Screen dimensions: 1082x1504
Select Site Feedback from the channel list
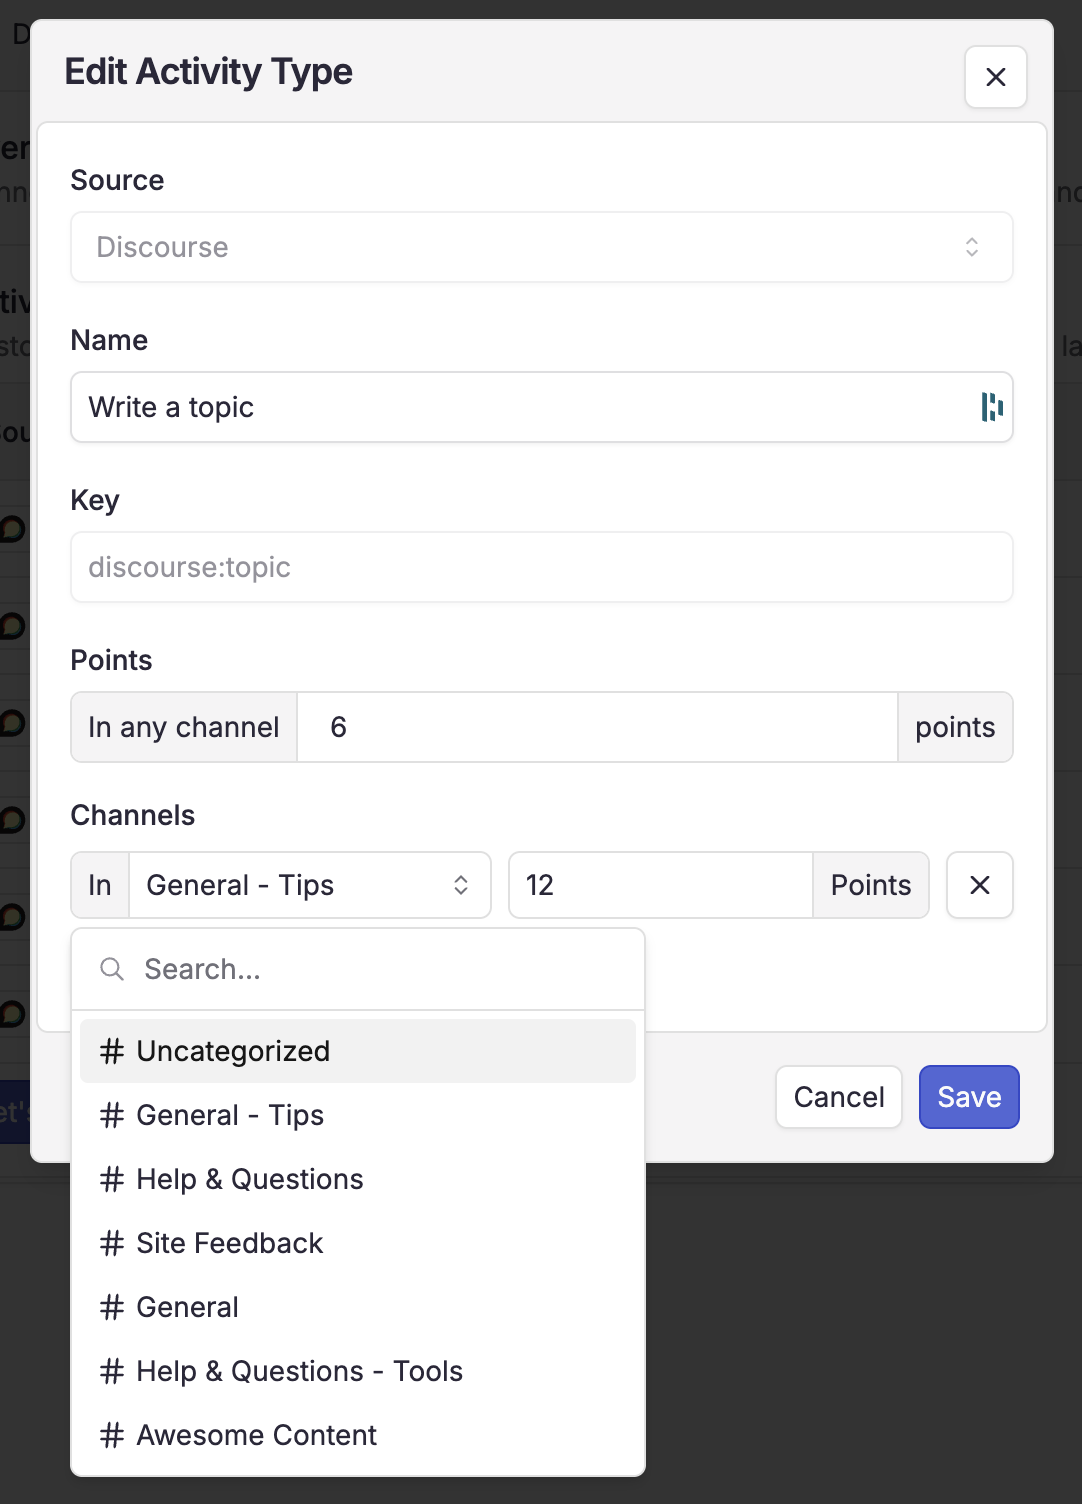coord(358,1243)
